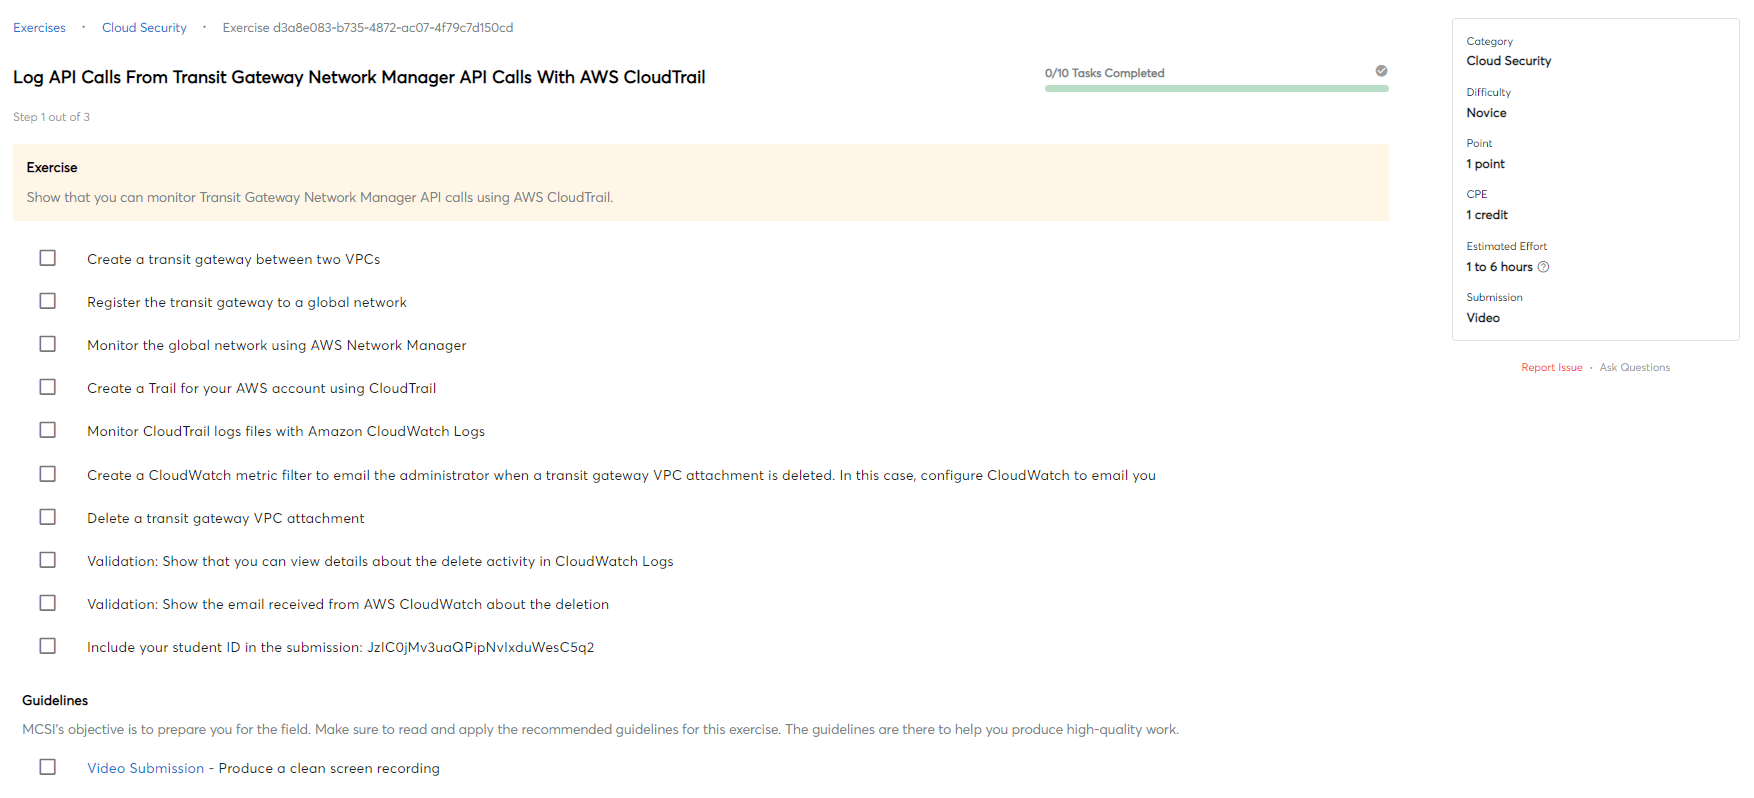The image size is (1754, 798).
Task: Open the Estimated Effort help icon
Action: pyautogui.click(x=1544, y=267)
